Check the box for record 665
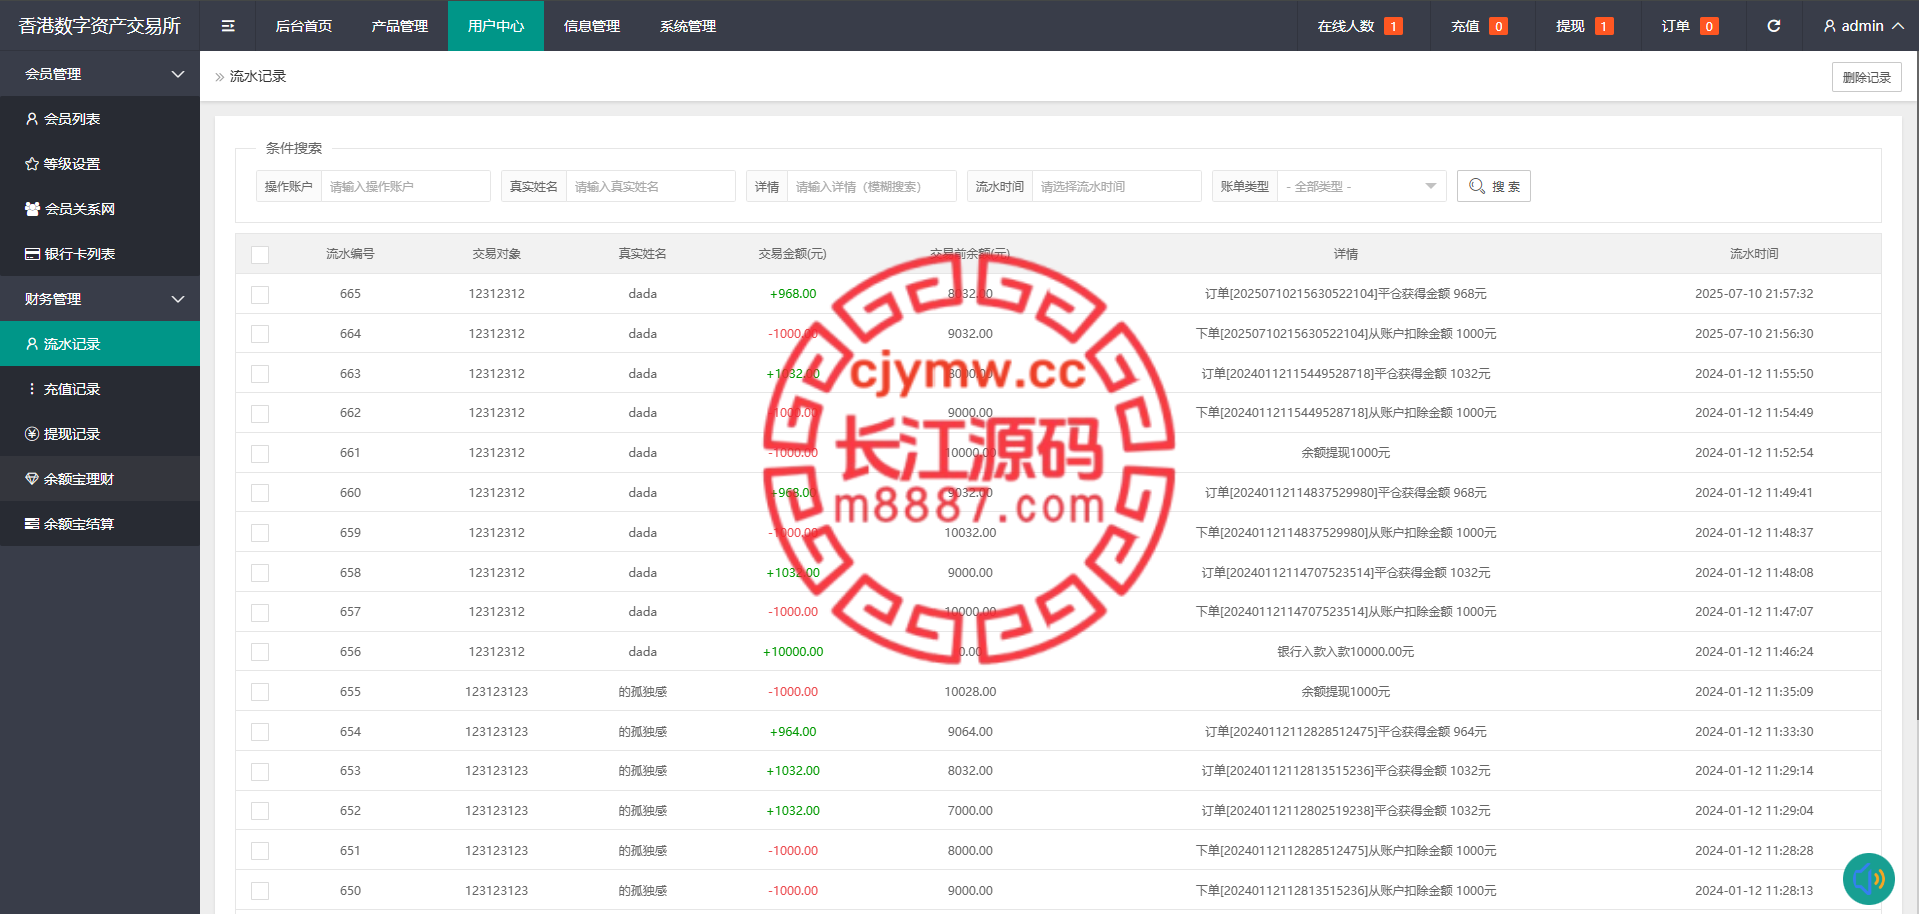1919x914 pixels. point(260,295)
